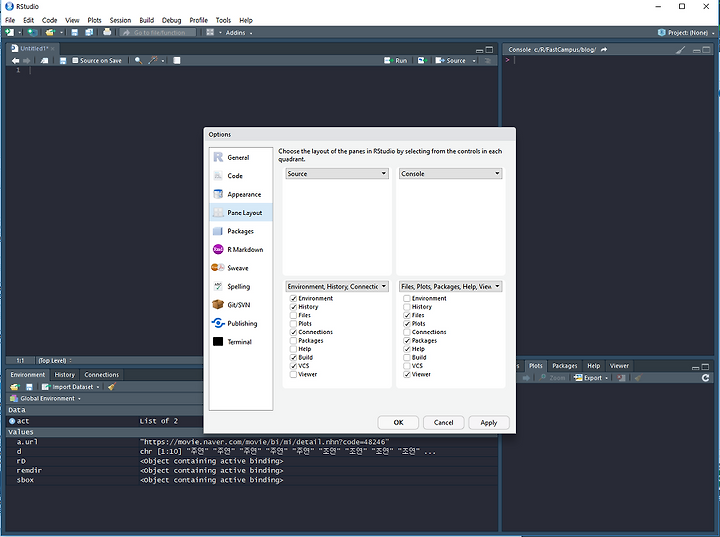Switch to the History tab

[x=65, y=375]
